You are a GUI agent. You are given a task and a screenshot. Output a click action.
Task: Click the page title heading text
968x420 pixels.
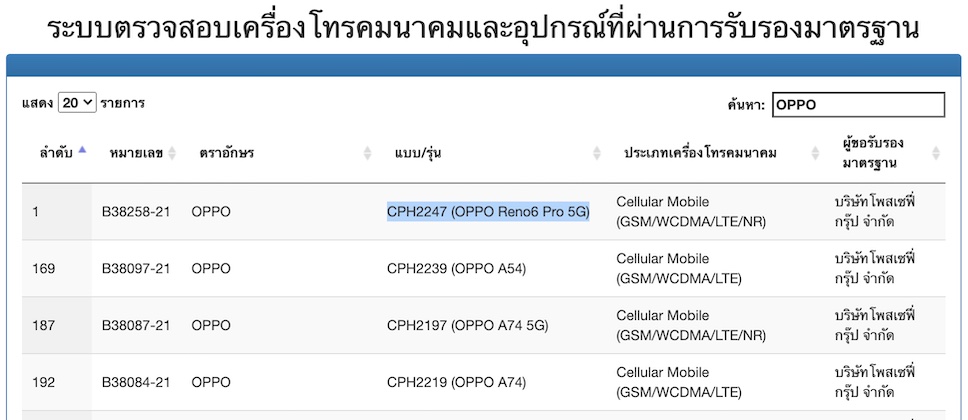pyautogui.click(x=483, y=27)
